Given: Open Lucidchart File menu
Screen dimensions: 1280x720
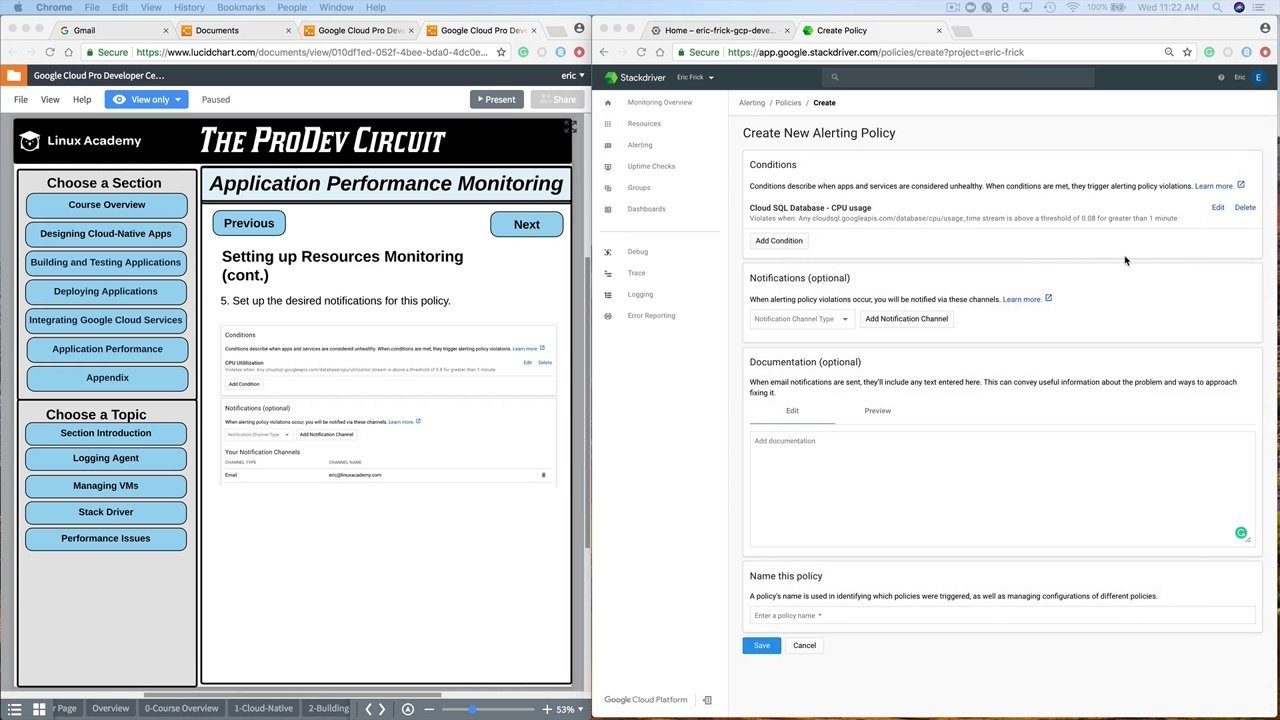Looking at the screenshot, I should (x=20, y=99).
